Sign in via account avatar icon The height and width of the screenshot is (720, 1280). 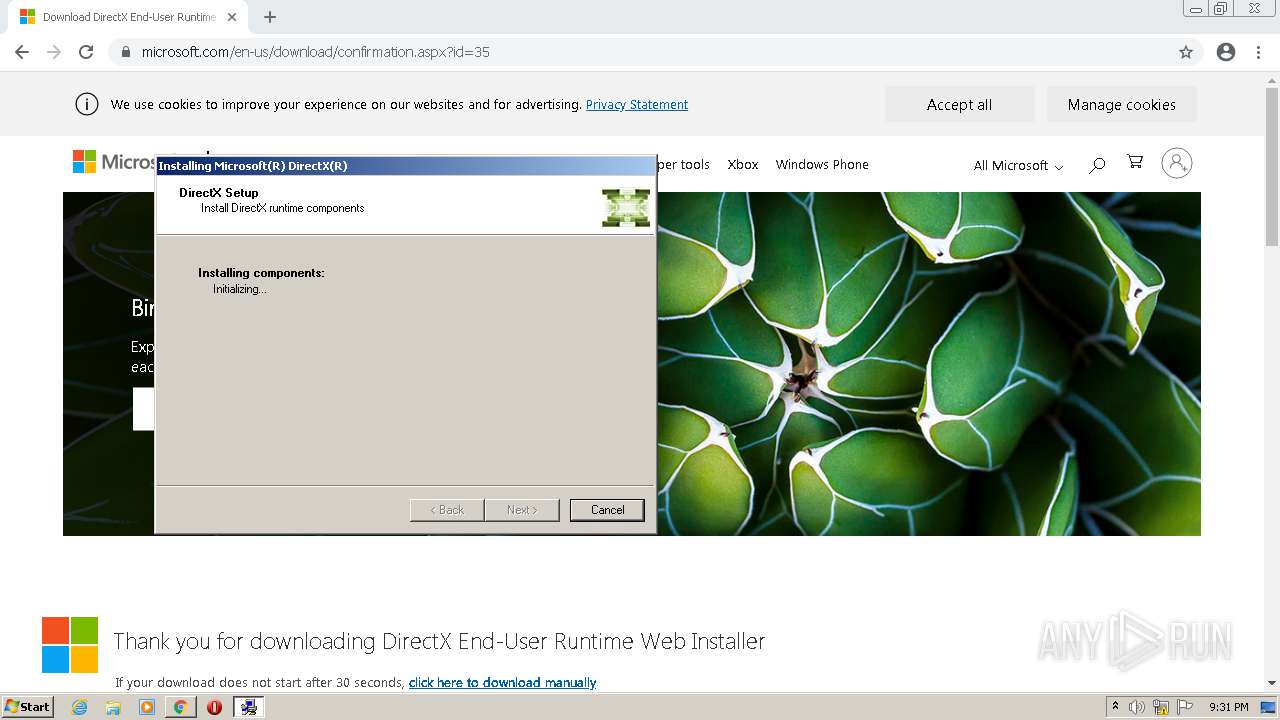1177,163
